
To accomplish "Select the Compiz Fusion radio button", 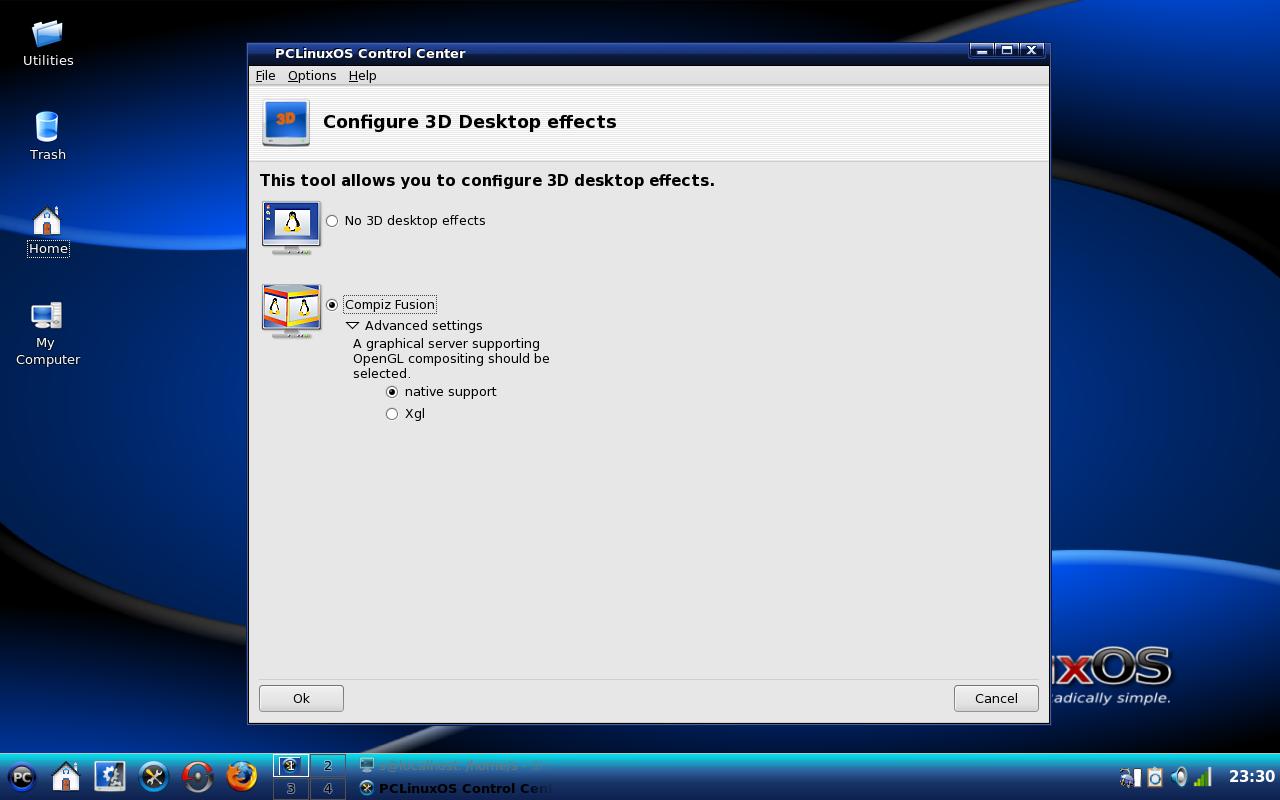I will tap(332, 305).
